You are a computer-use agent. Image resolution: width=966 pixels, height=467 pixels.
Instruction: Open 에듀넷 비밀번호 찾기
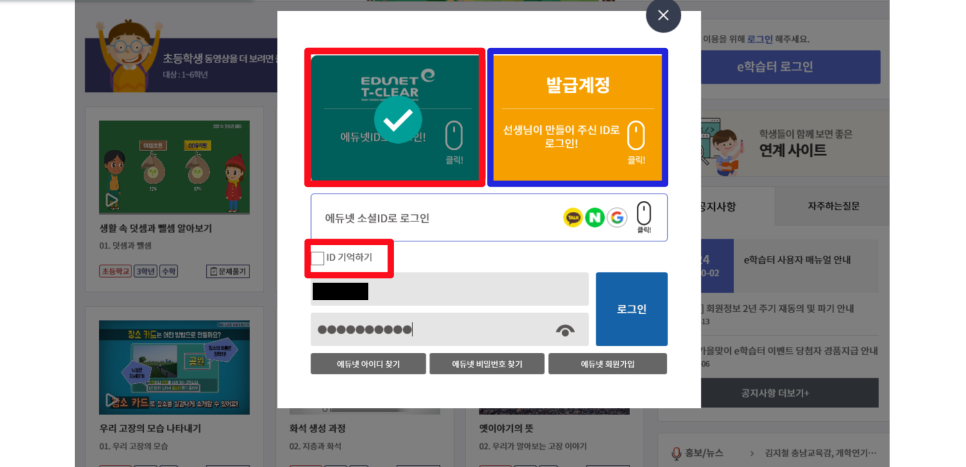tap(487, 364)
